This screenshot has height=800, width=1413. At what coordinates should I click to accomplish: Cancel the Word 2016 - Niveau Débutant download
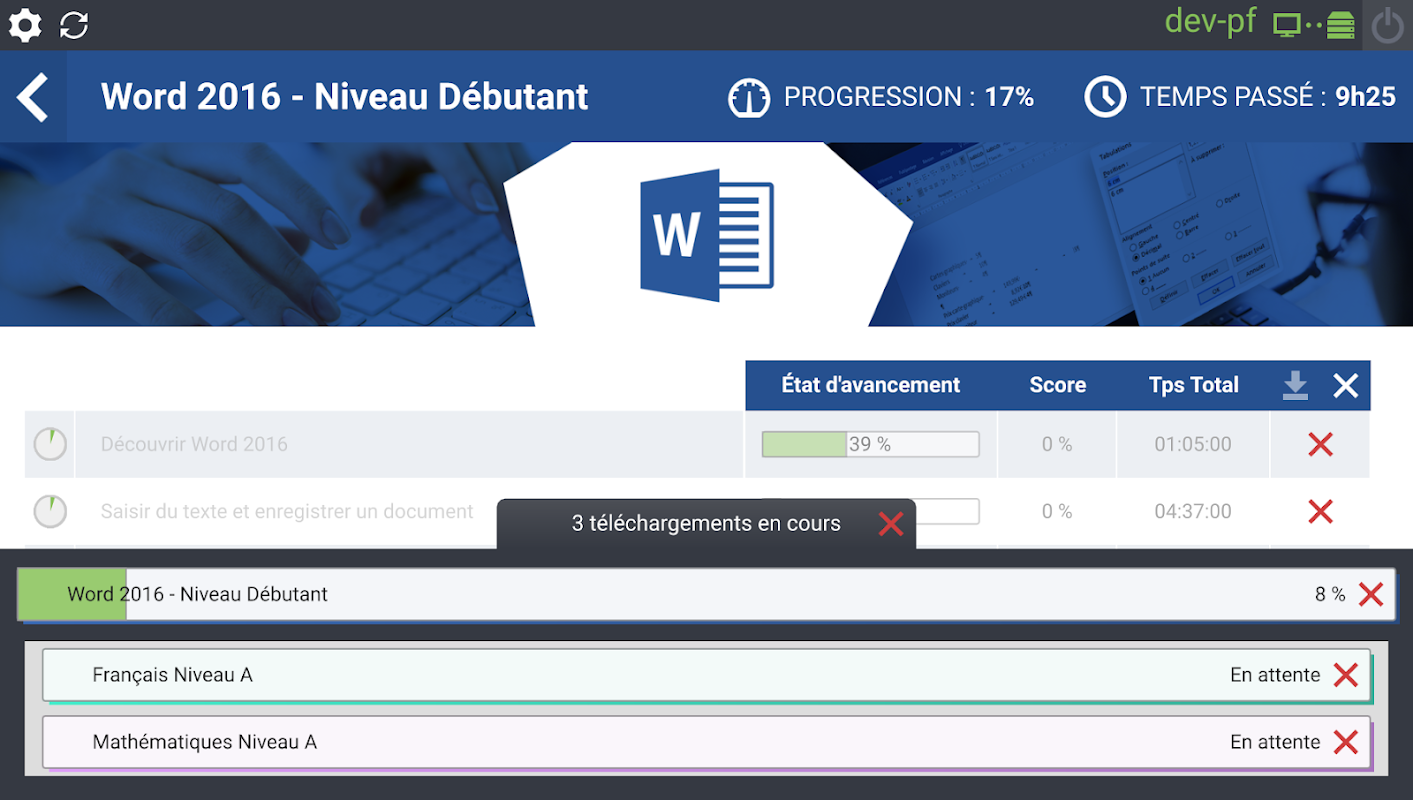(1371, 594)
